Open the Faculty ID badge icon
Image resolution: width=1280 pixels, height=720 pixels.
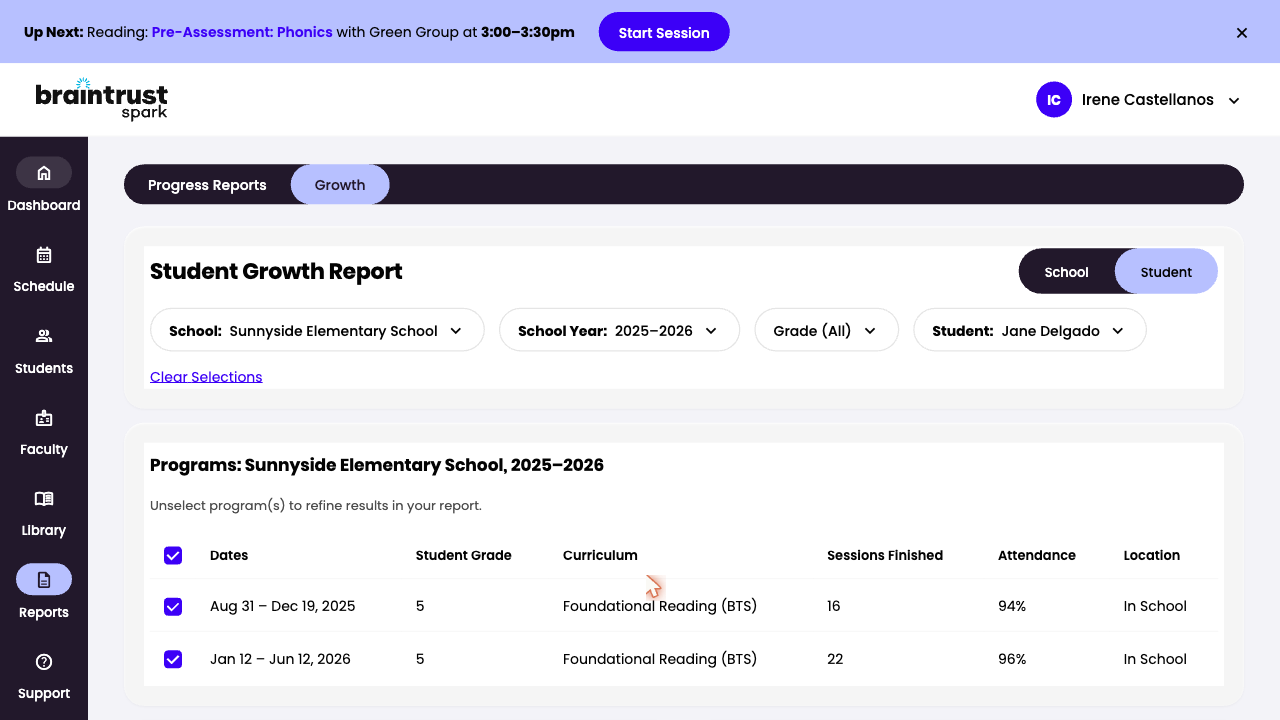coord(44,417)
